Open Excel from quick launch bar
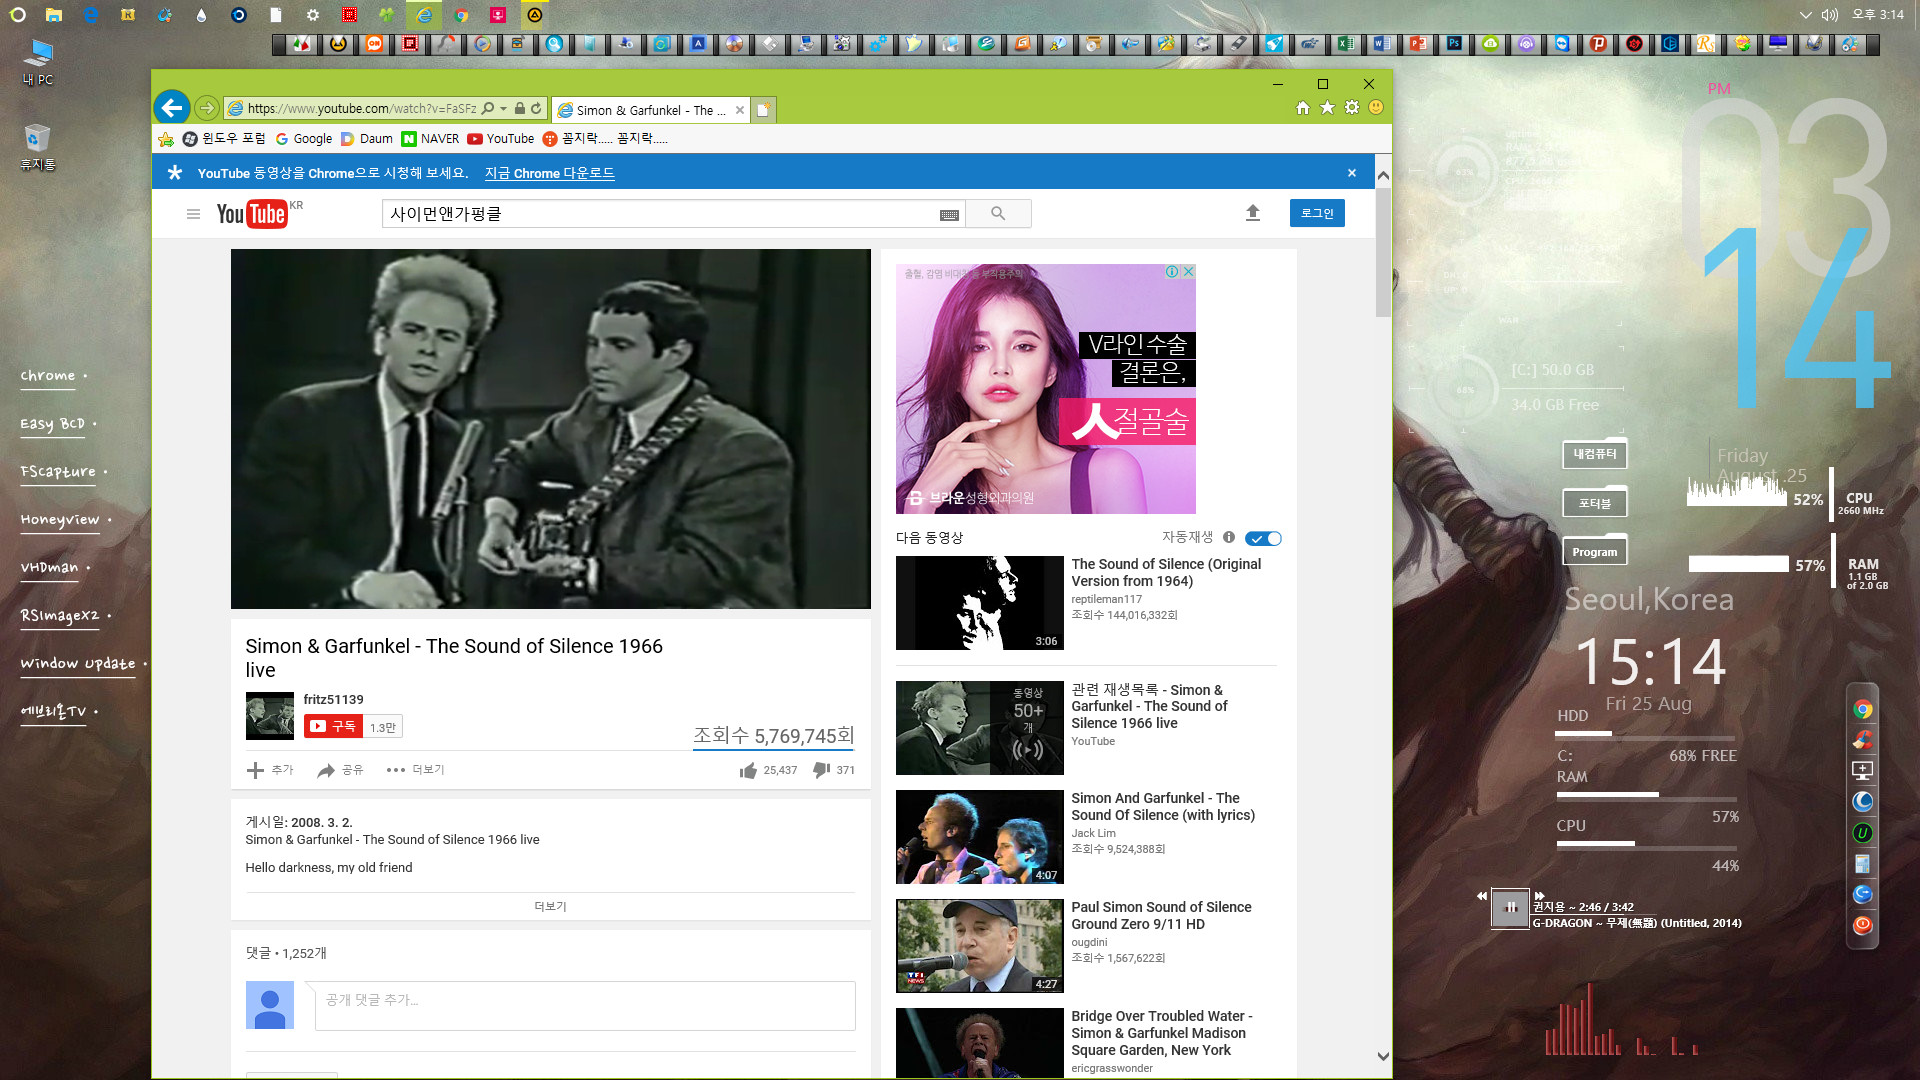Image resolution: width=1920 pixels, height=1080 pixels. 1345,44
